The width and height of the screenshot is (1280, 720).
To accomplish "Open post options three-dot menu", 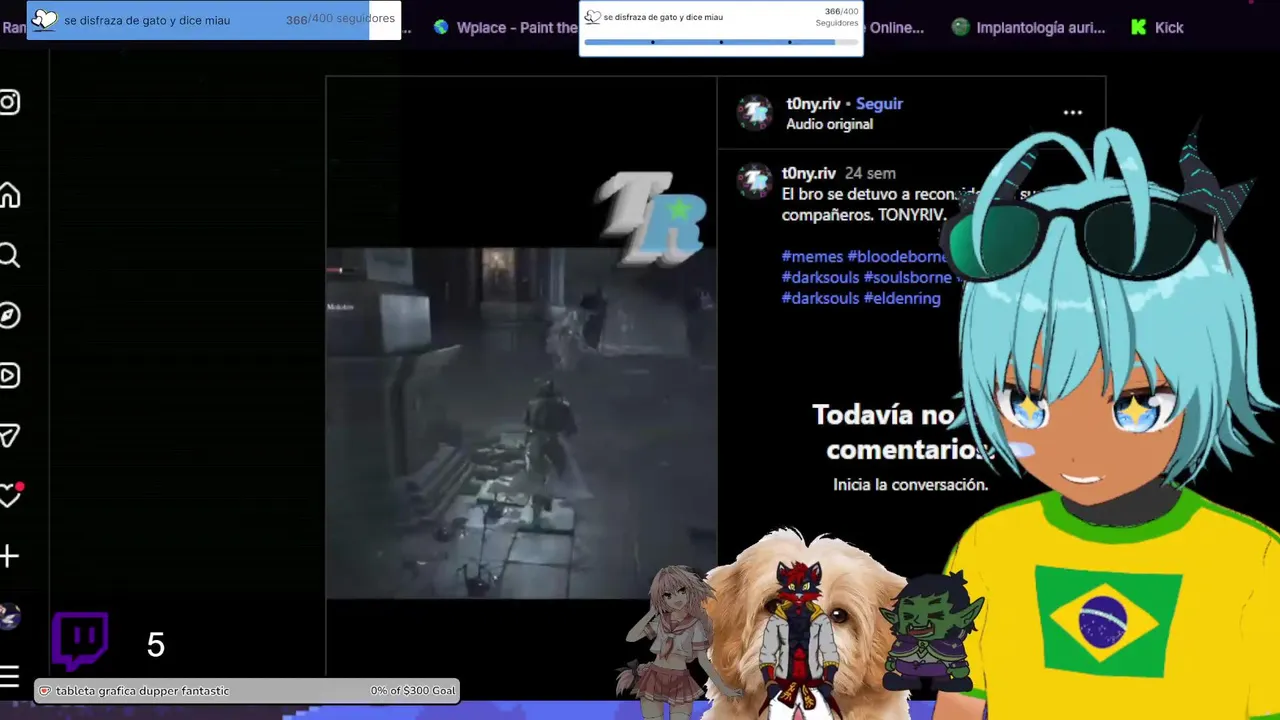I will (x=1073, y=113).
